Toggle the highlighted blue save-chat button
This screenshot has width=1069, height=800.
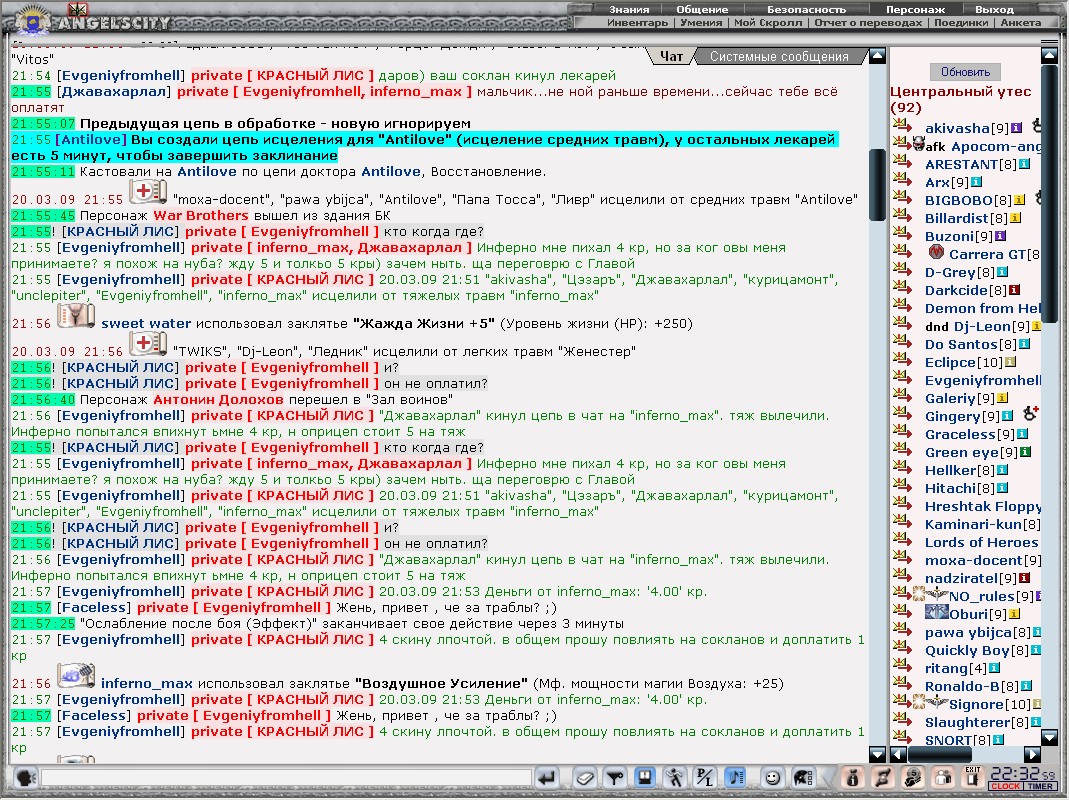pos(644,777)
